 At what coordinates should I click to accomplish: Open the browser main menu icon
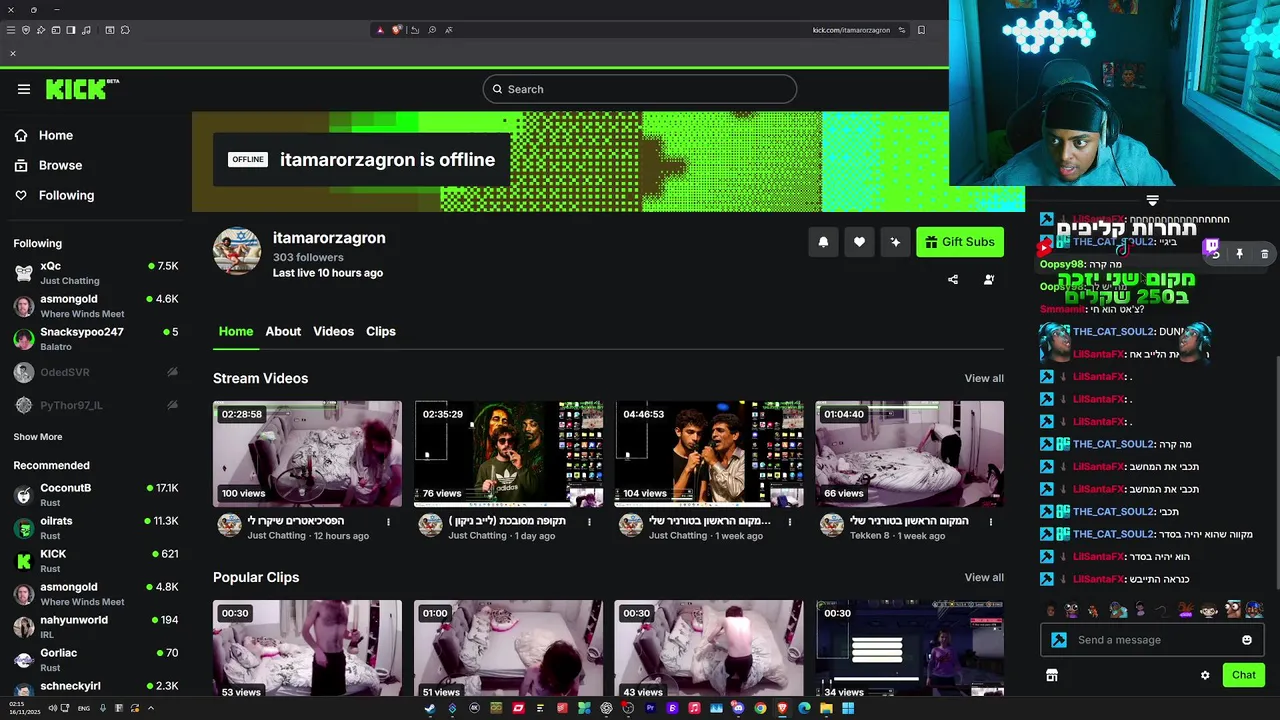[11, 30]
